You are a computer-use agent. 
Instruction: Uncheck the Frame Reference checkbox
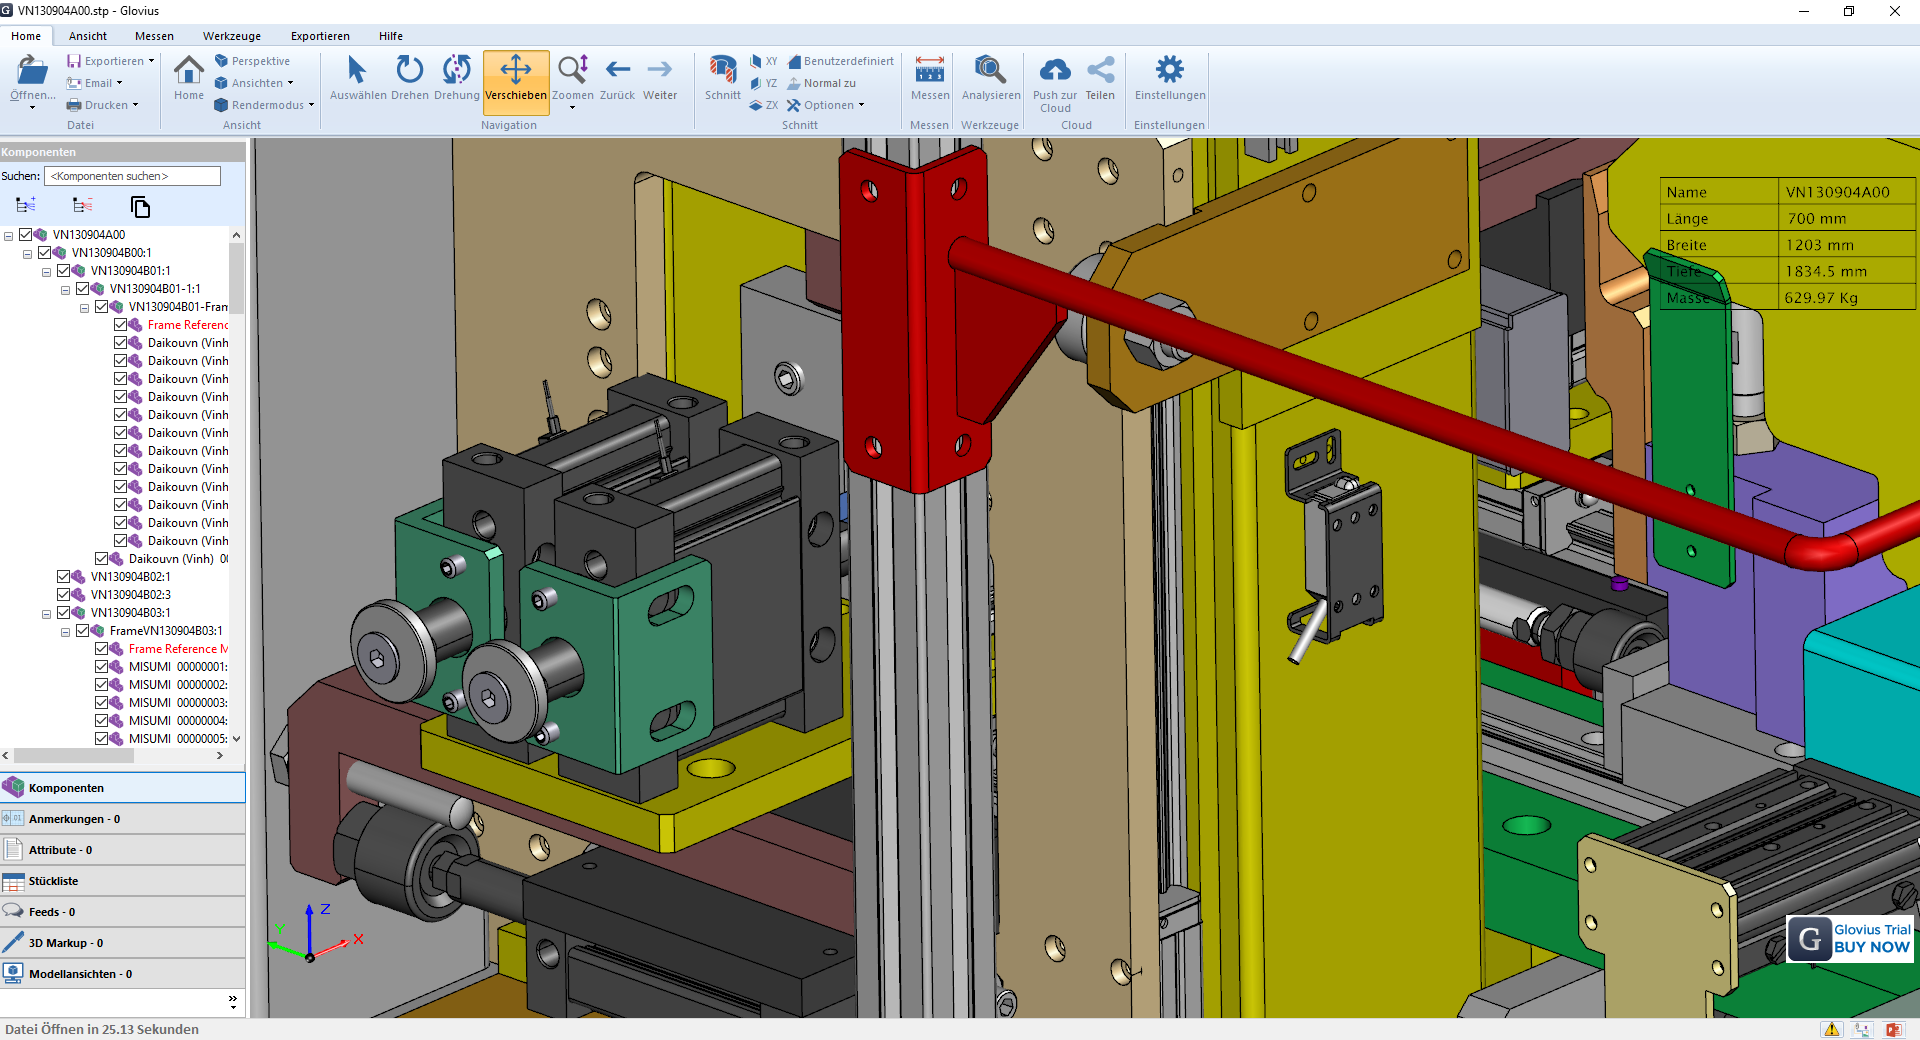coord(122,324)
